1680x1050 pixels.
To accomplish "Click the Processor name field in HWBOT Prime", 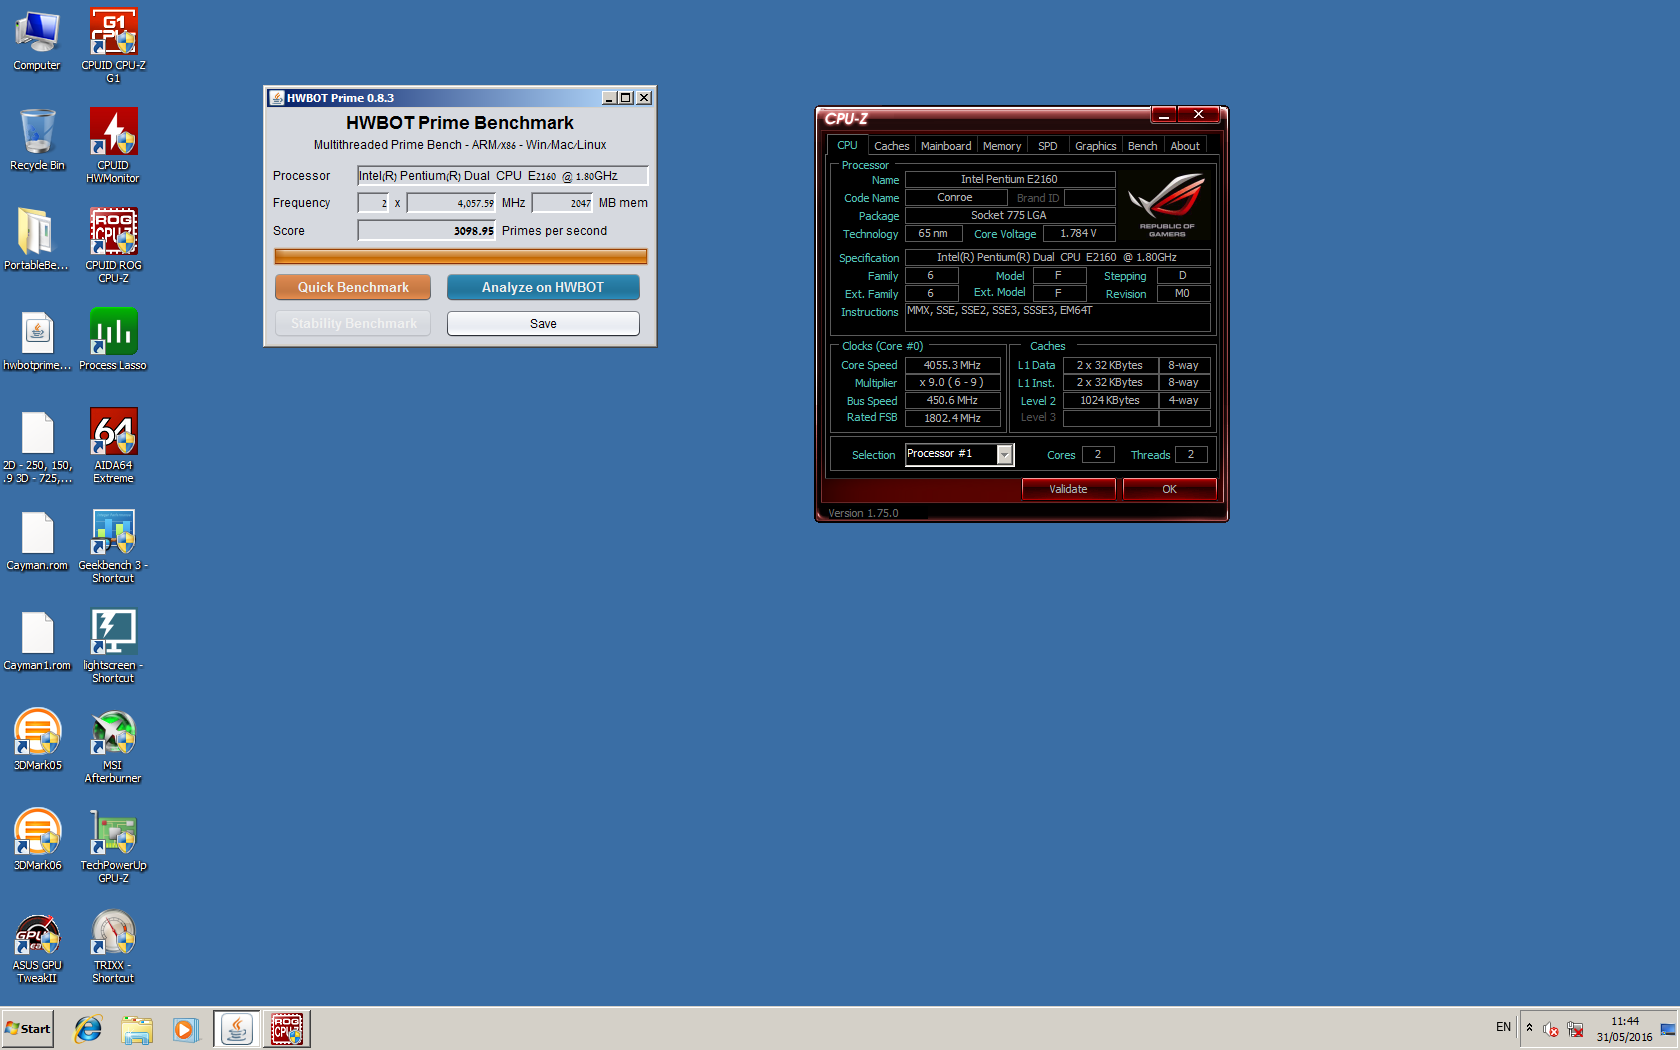I will pyautogui.click(x=503, y=176).
